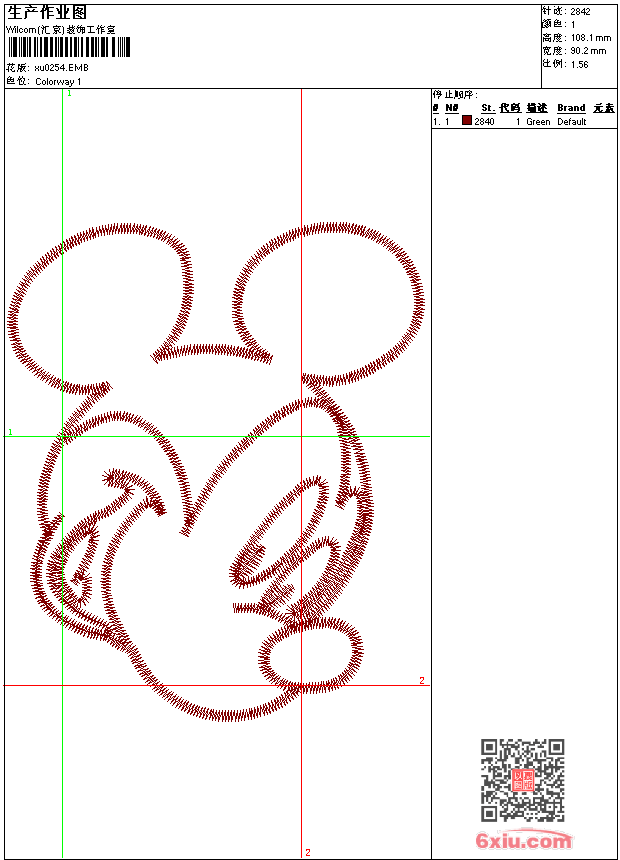Click the file name xu0254.EMB

[61, 67]
